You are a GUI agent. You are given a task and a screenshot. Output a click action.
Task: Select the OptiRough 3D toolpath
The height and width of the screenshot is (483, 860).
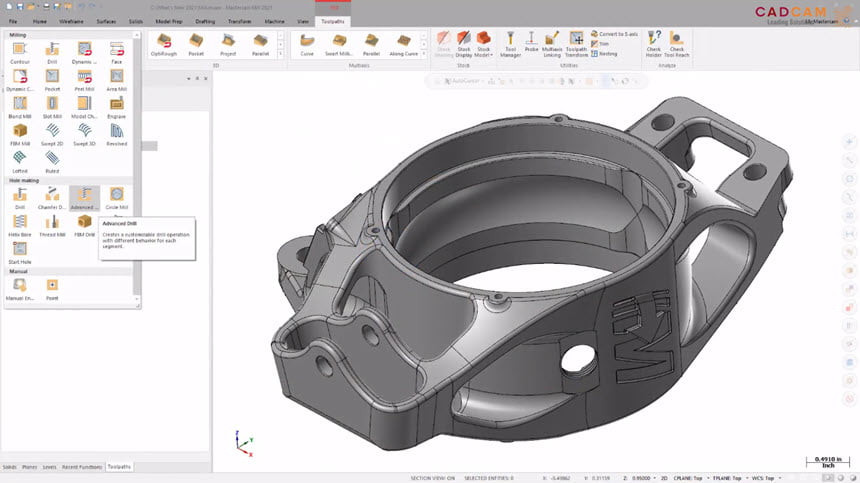163,45
